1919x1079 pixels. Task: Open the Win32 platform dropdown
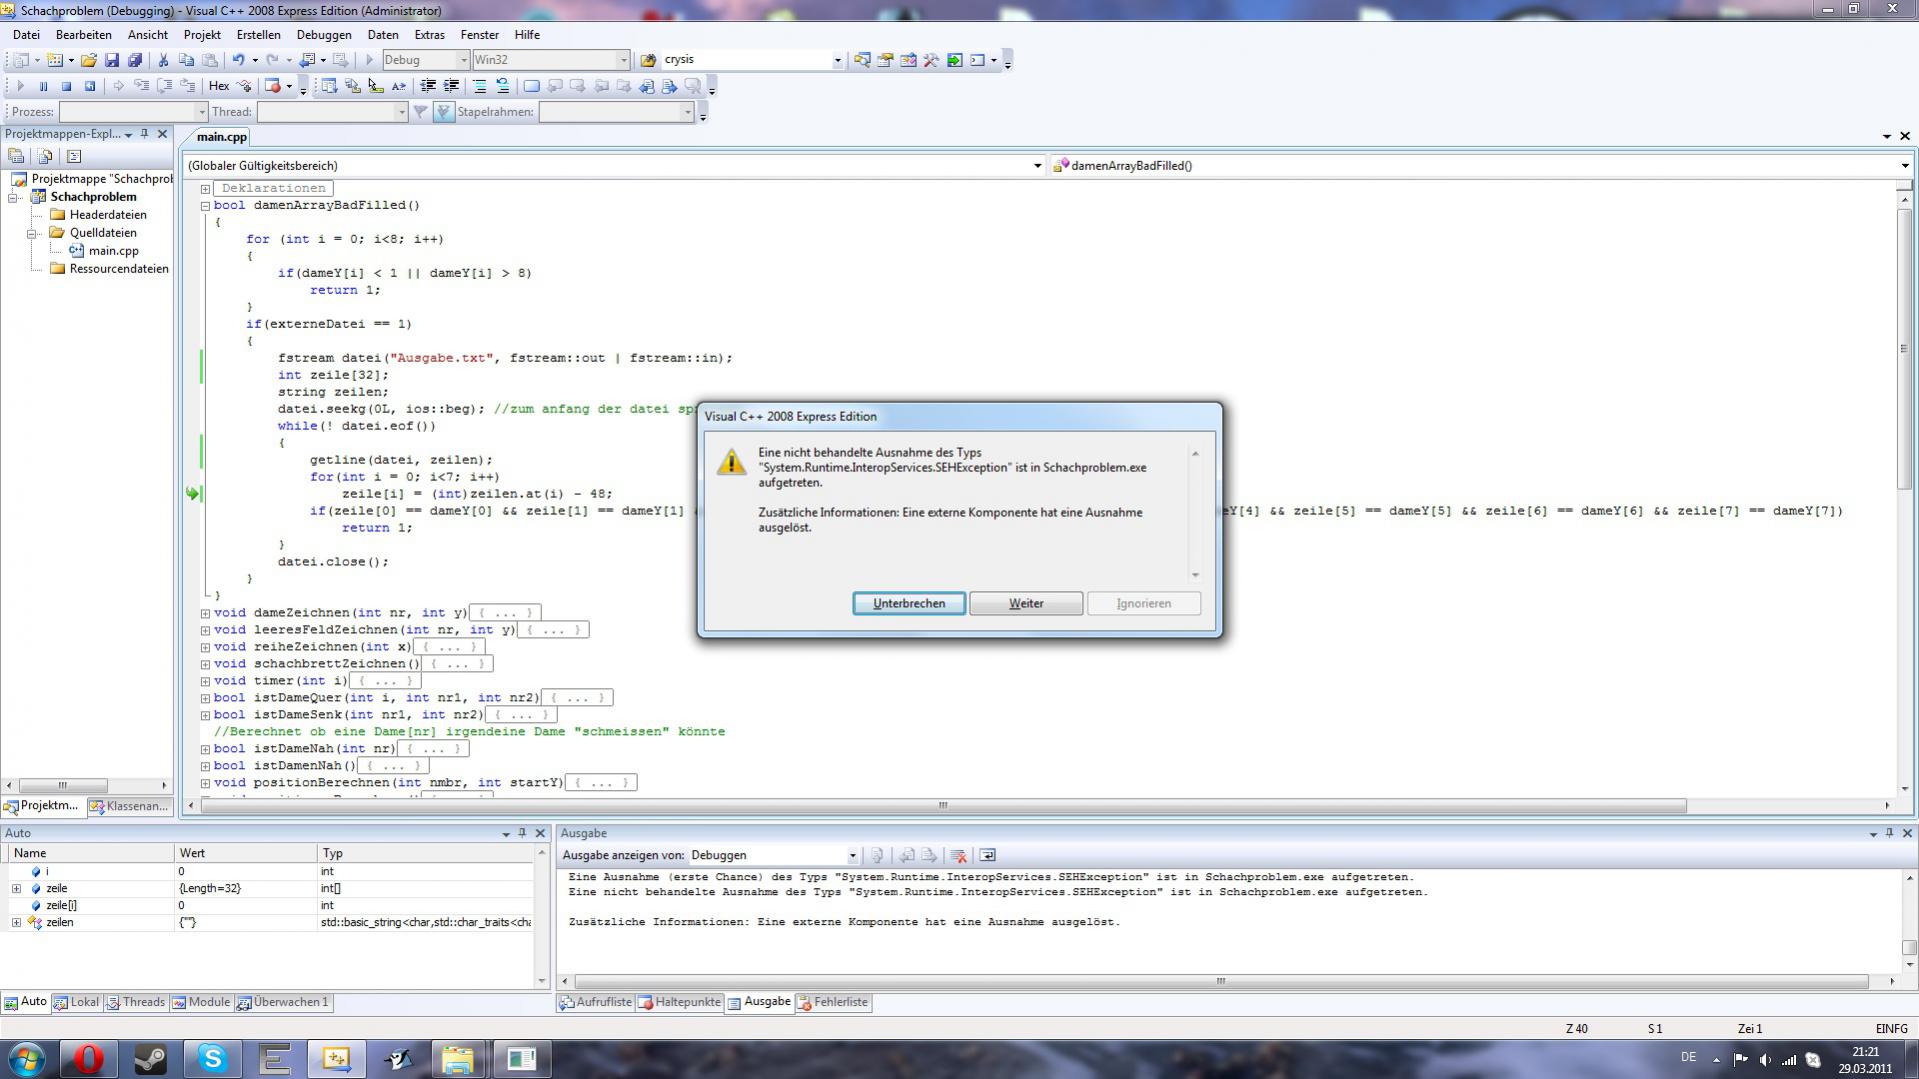(623, 60)
